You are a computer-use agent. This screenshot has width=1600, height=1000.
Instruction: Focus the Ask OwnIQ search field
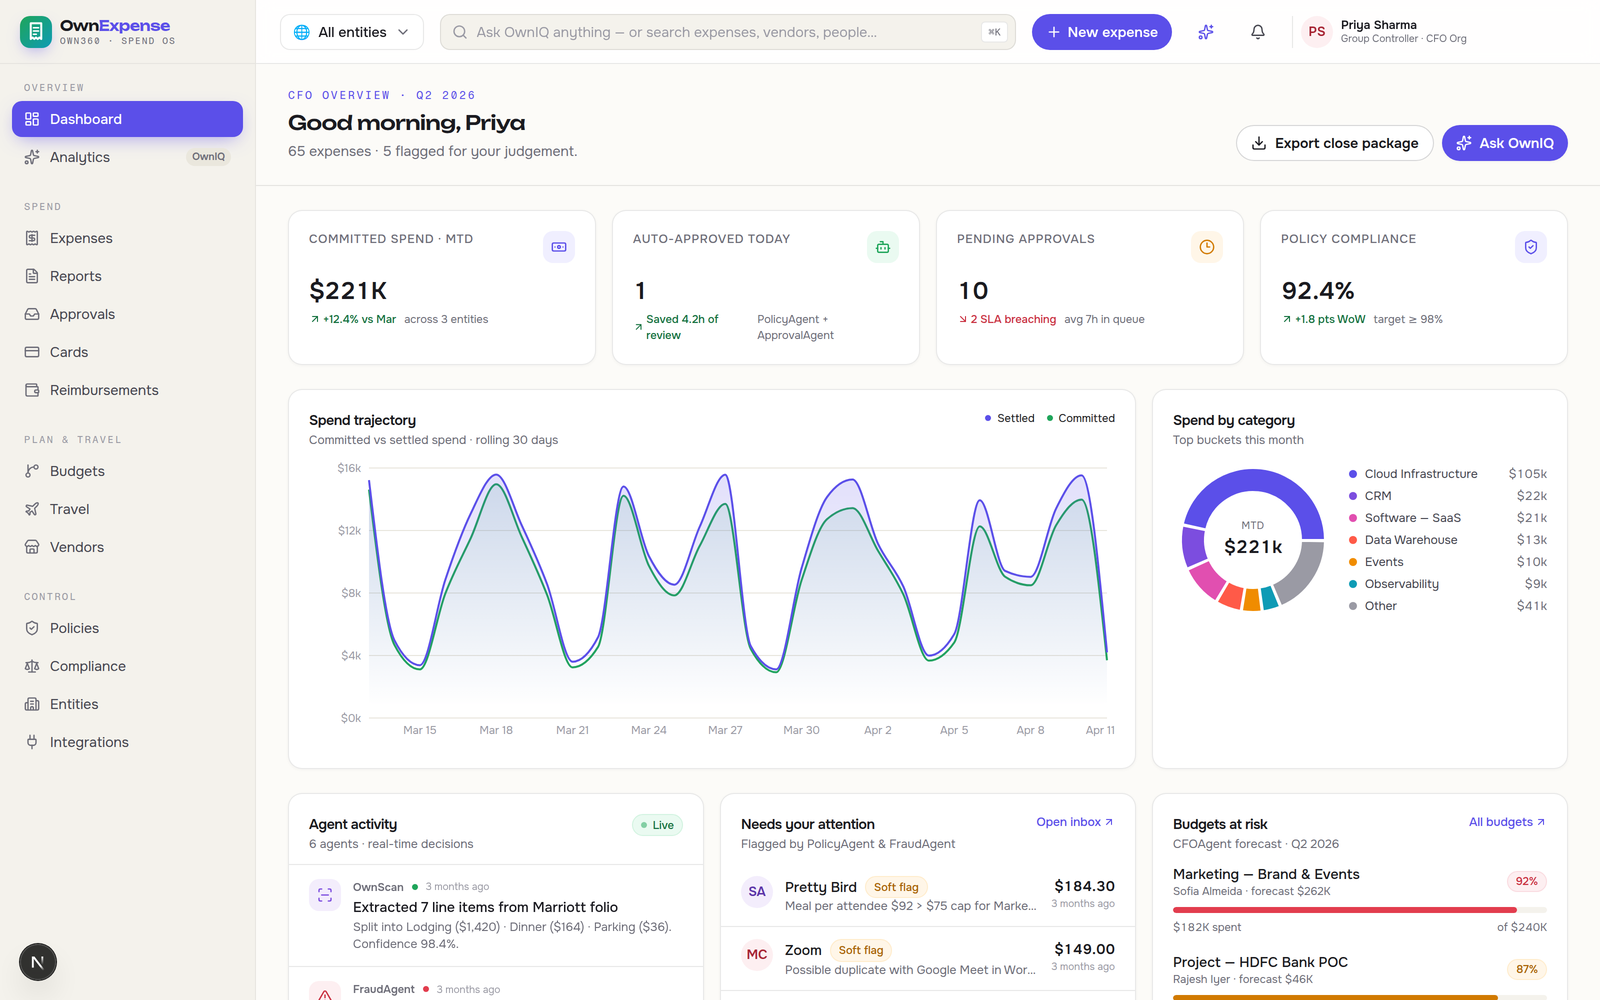coord(728,32)
